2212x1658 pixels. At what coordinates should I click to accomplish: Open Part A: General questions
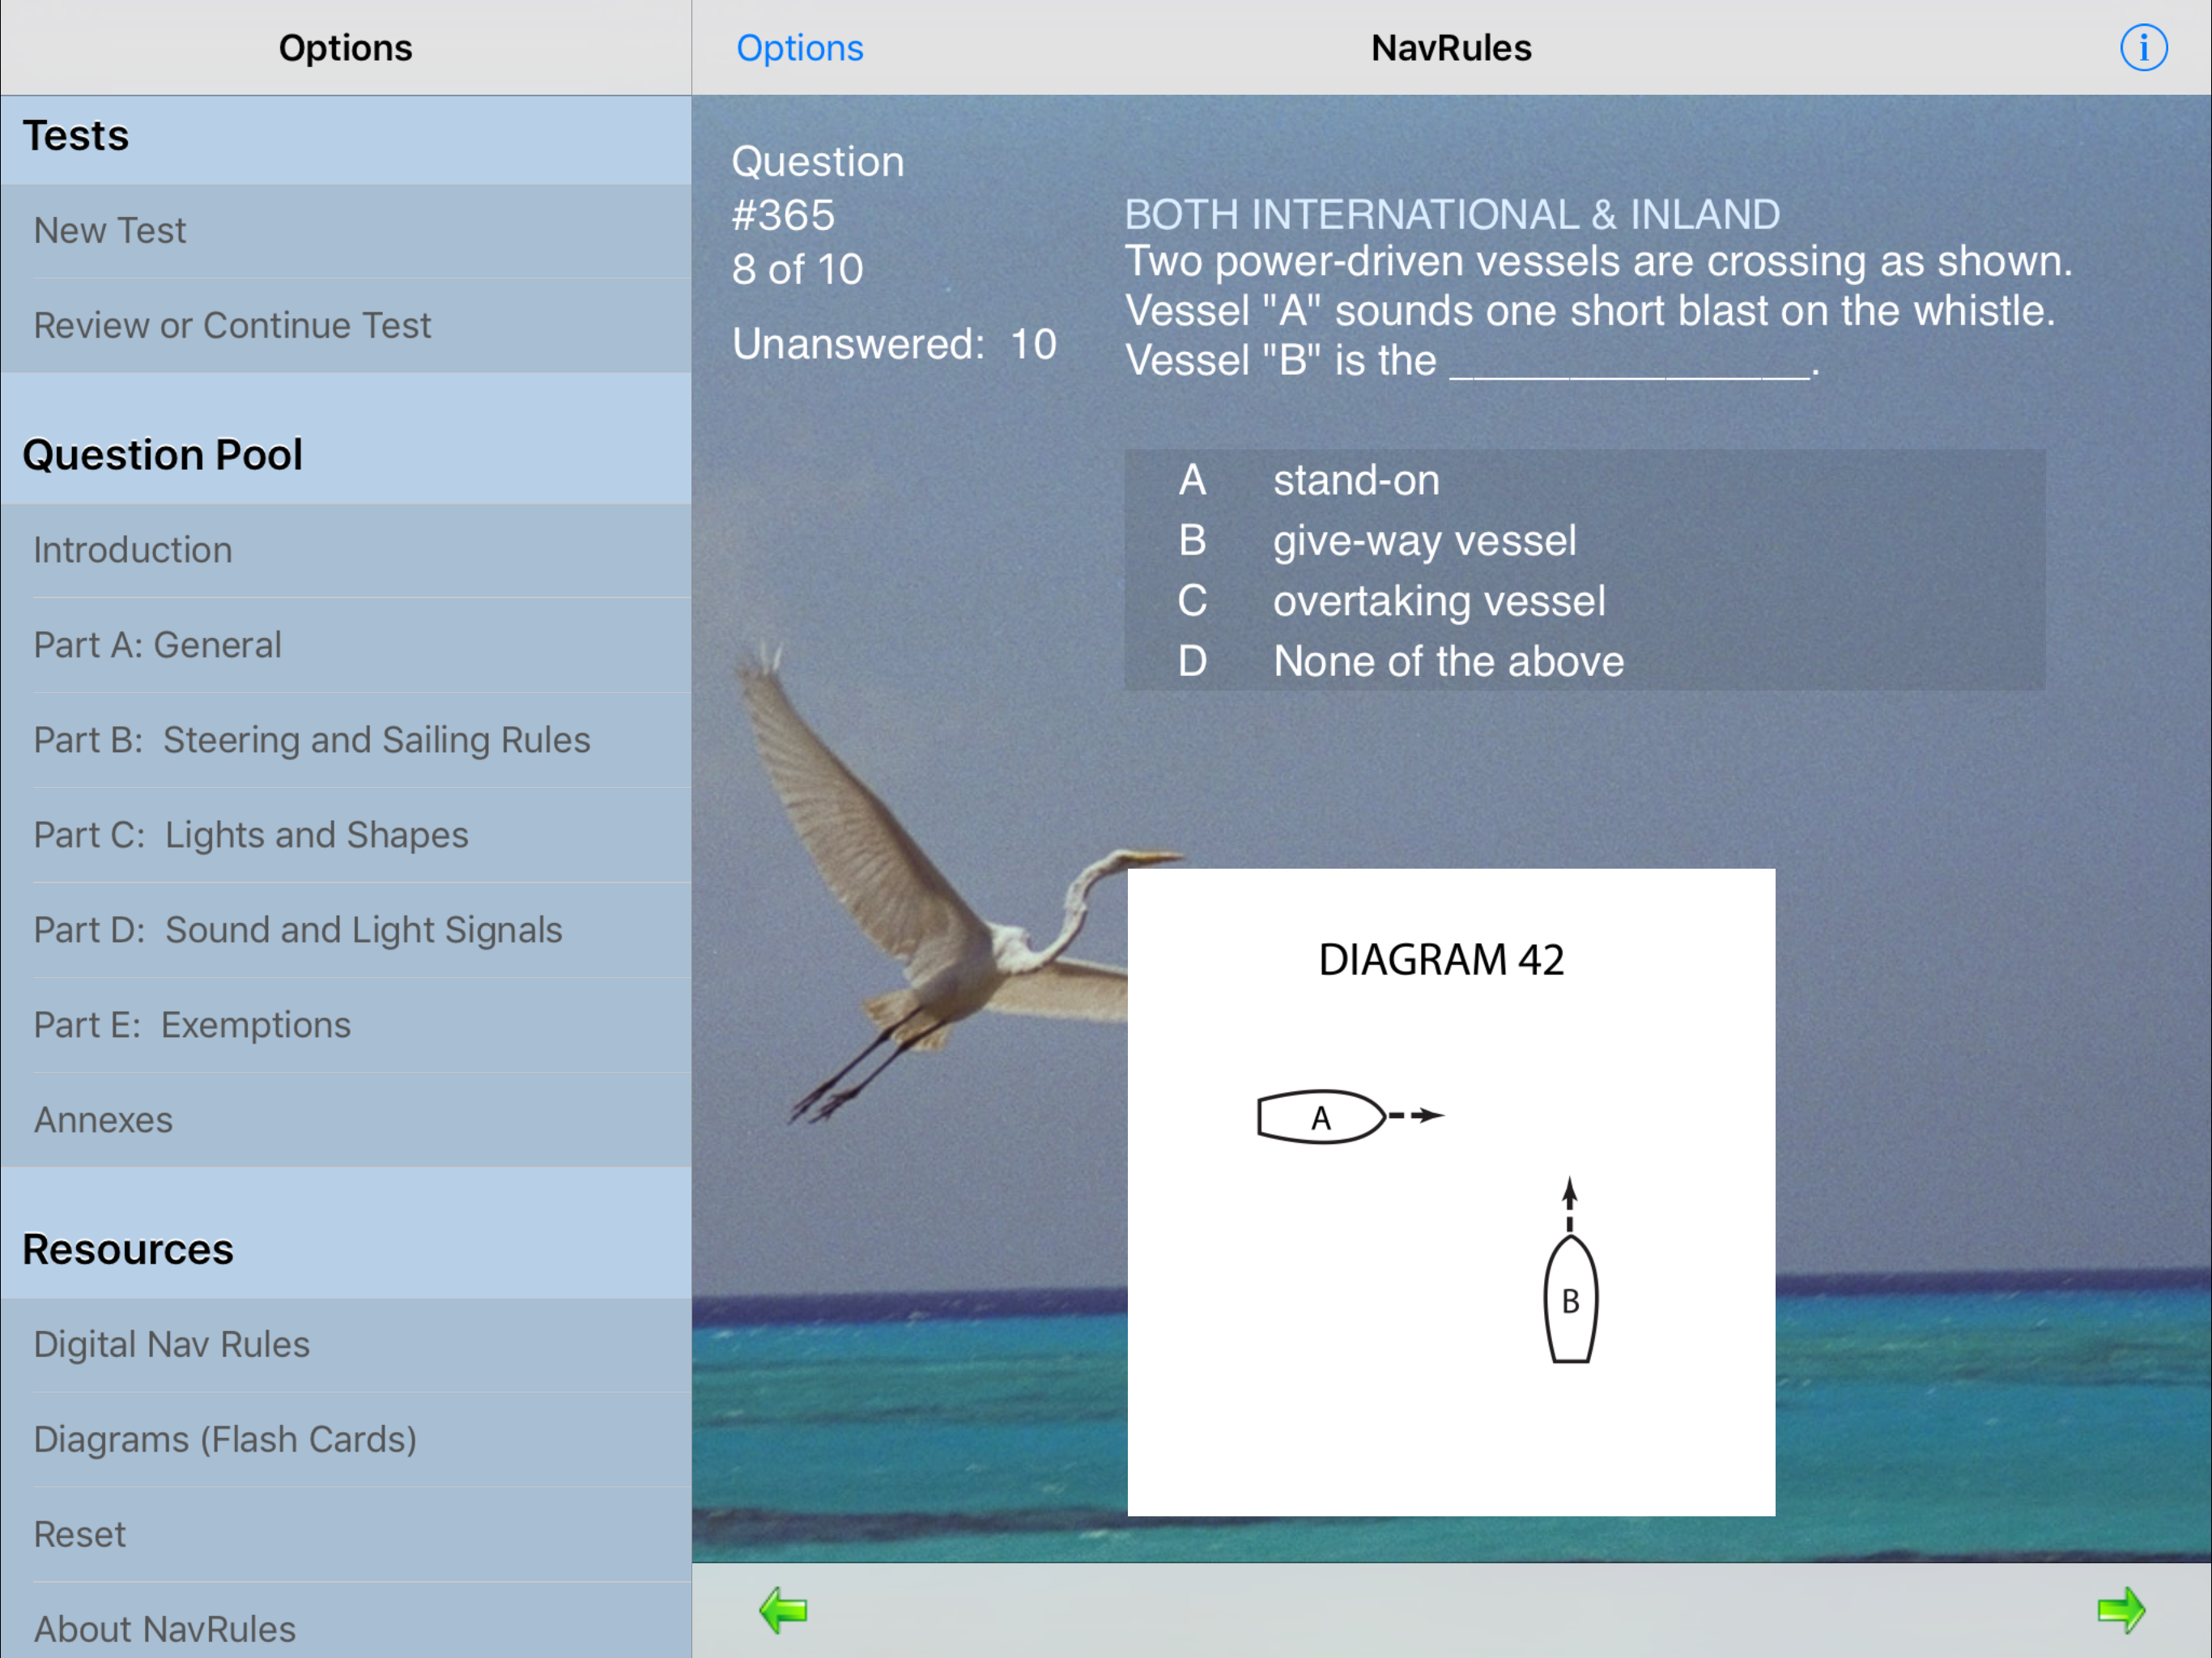pos(158,645)
